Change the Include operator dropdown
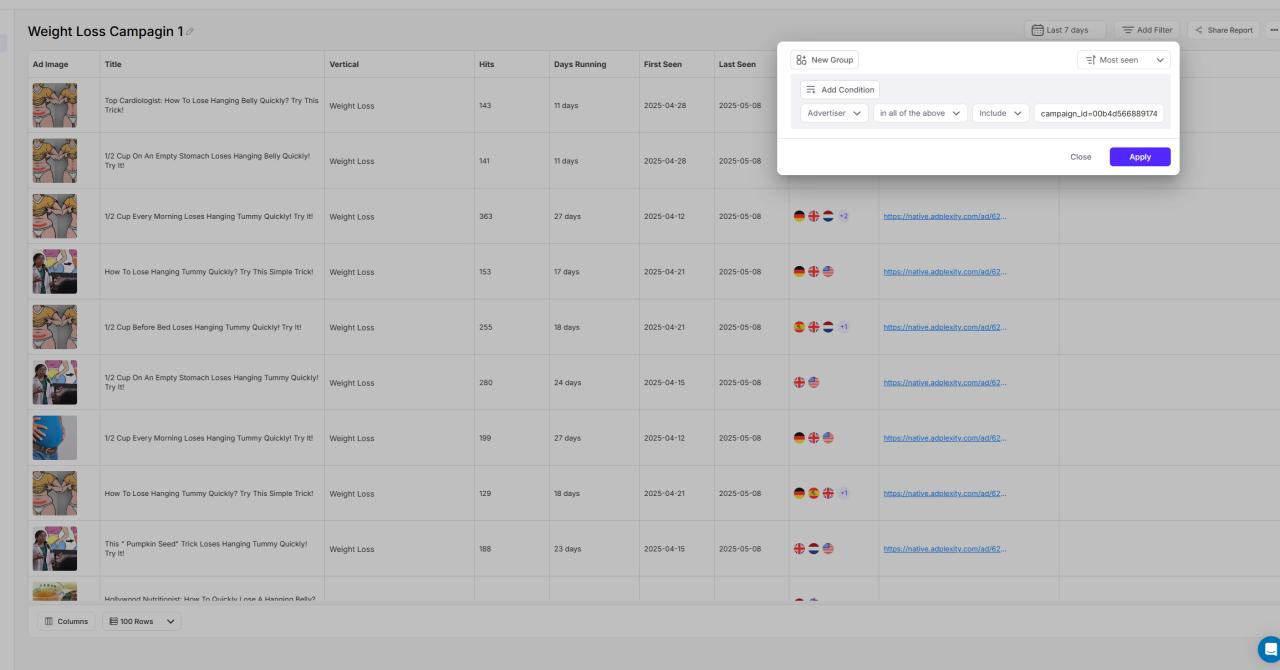Screen dimensions: 1280x670 pyautogui.click(x=1000, y=113)
